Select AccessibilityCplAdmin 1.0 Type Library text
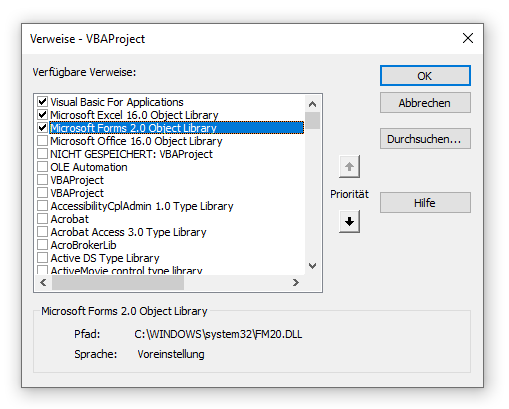This screenshot has width=509, height=409. 142,206
